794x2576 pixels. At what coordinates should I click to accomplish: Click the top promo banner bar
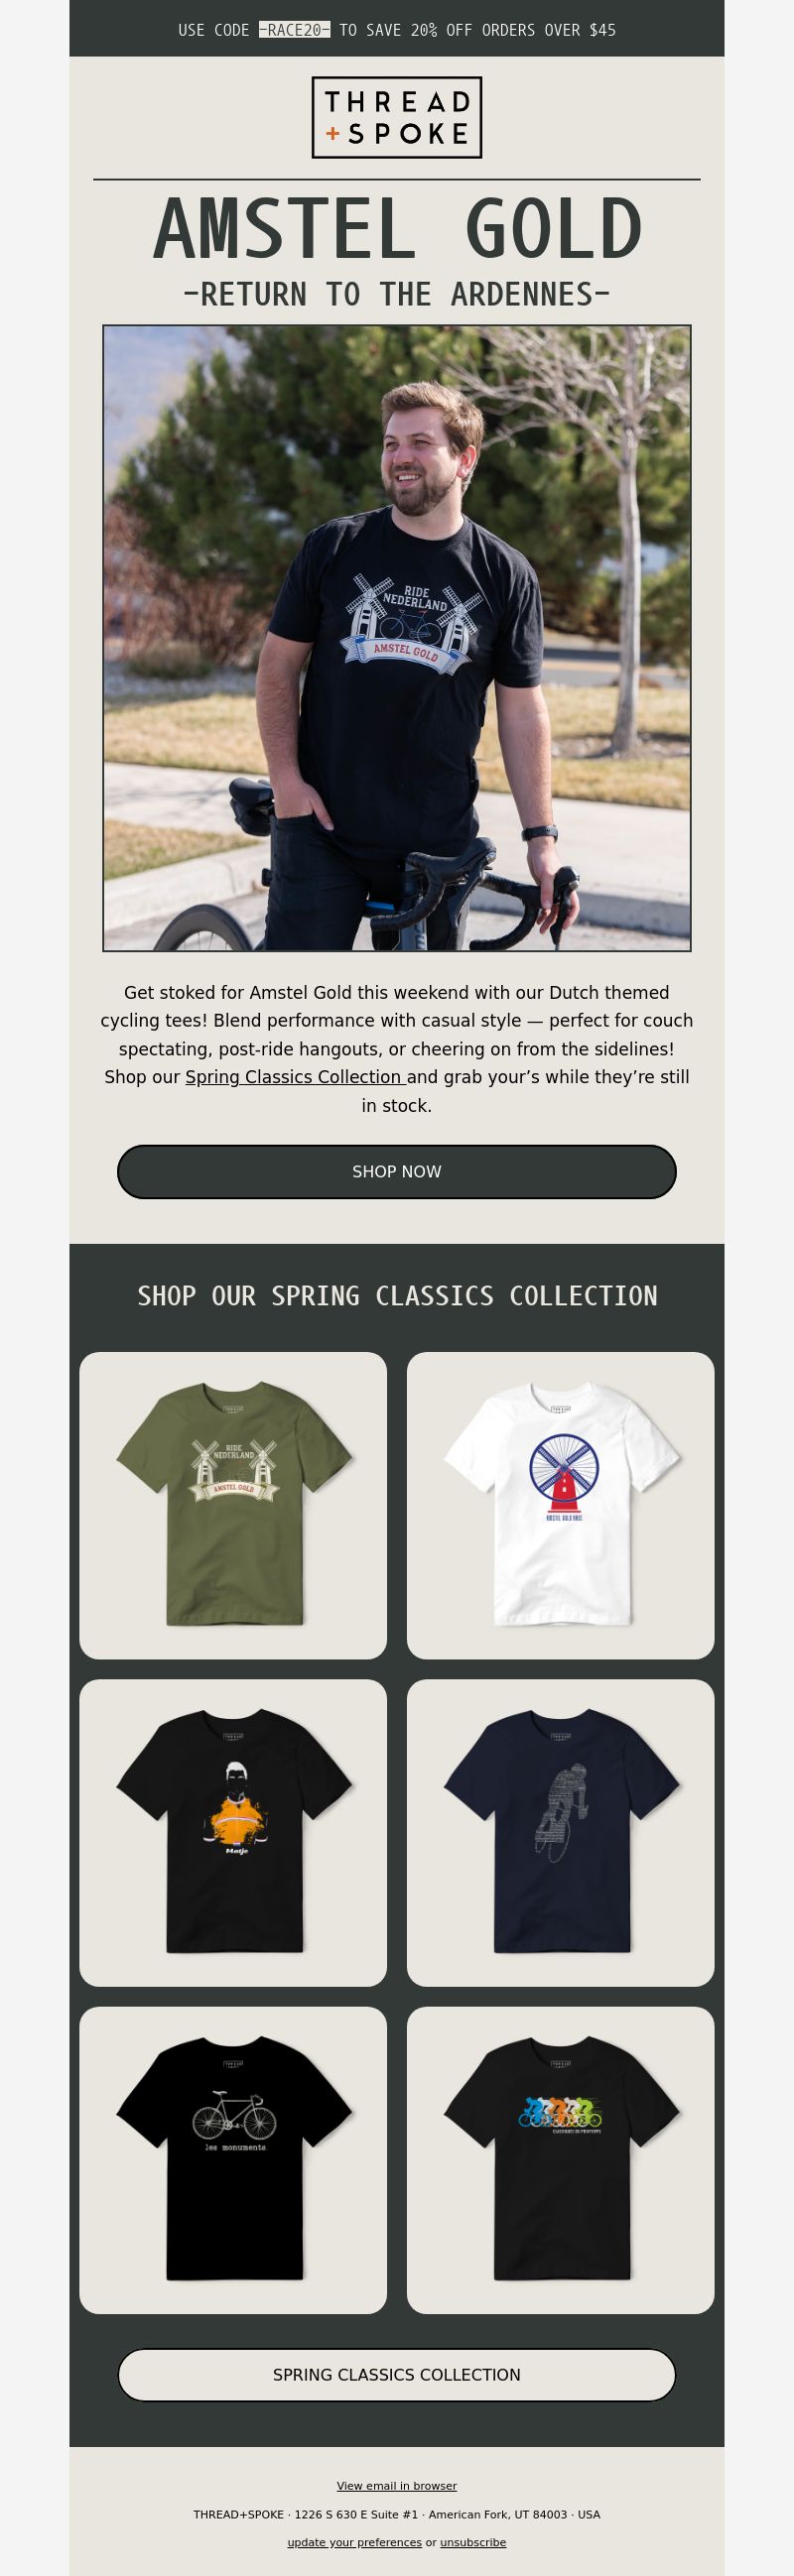coord(397,28)
